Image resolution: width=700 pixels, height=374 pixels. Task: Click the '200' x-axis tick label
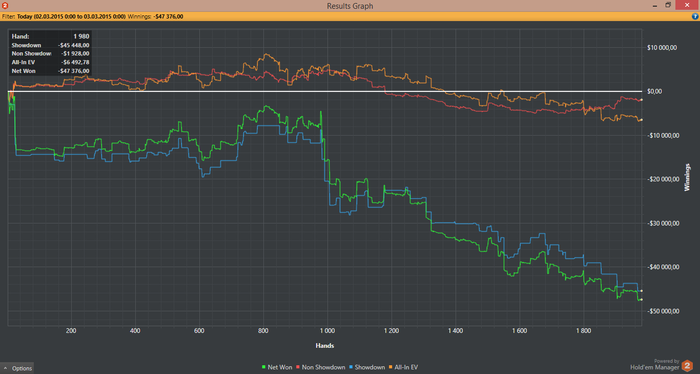click(x=71, y=331)
